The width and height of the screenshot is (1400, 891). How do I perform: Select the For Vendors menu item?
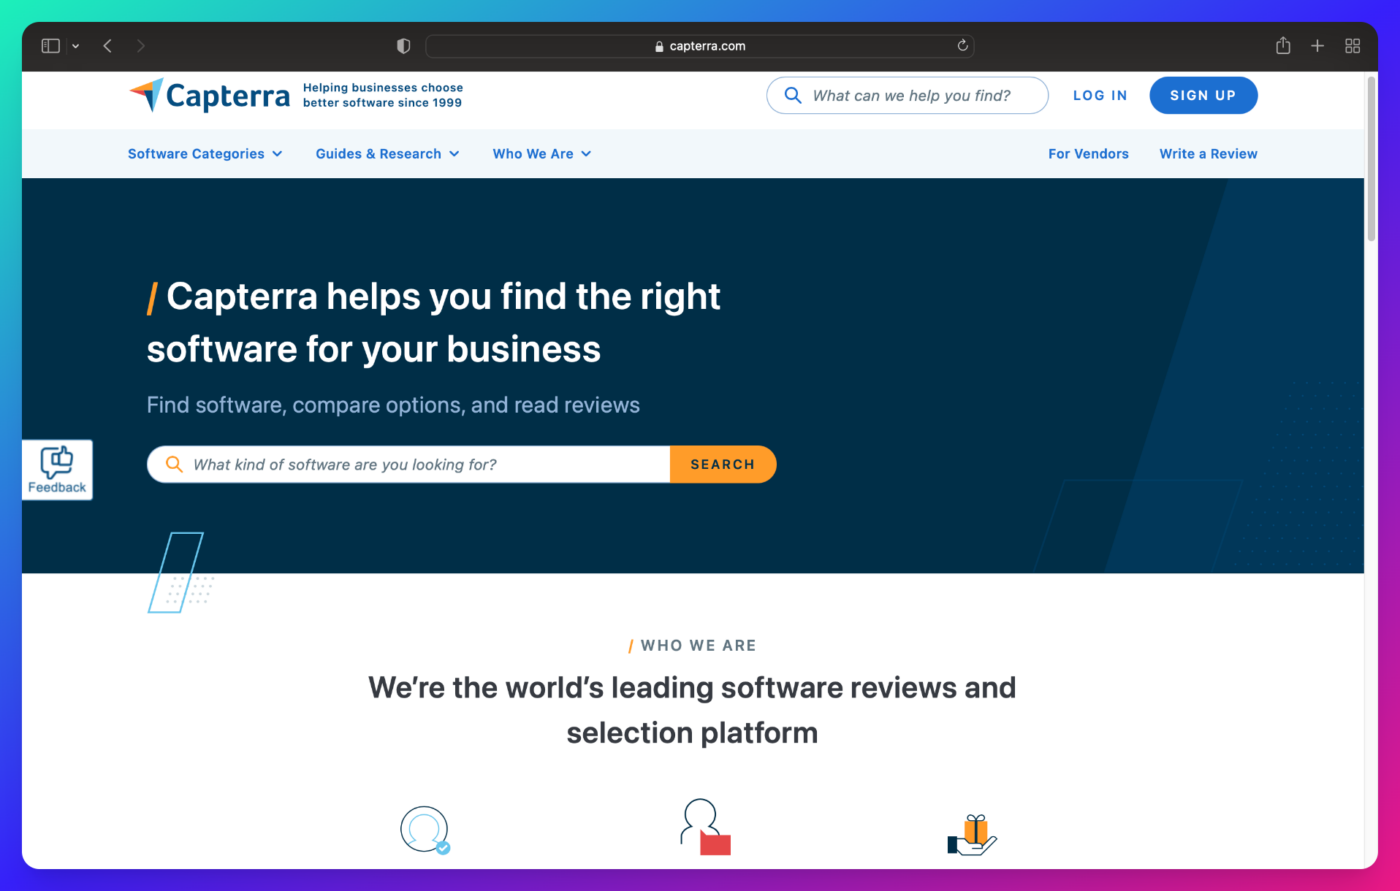pos(1088,153)
